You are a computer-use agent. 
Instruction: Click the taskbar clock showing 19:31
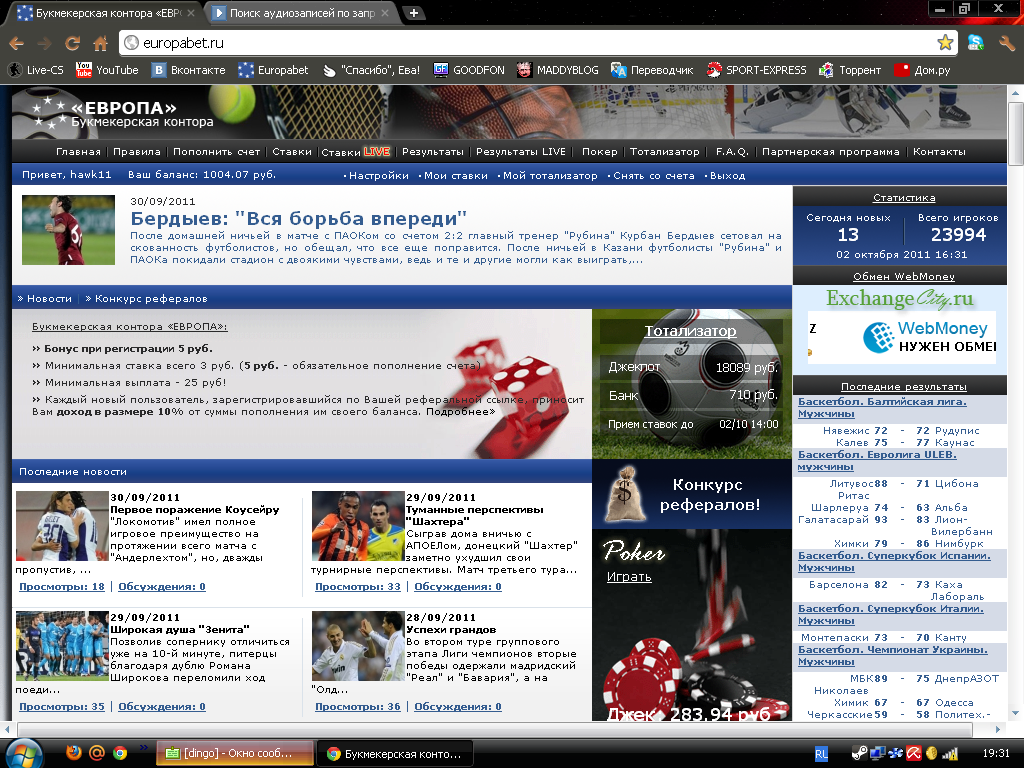tap(996, 753)
